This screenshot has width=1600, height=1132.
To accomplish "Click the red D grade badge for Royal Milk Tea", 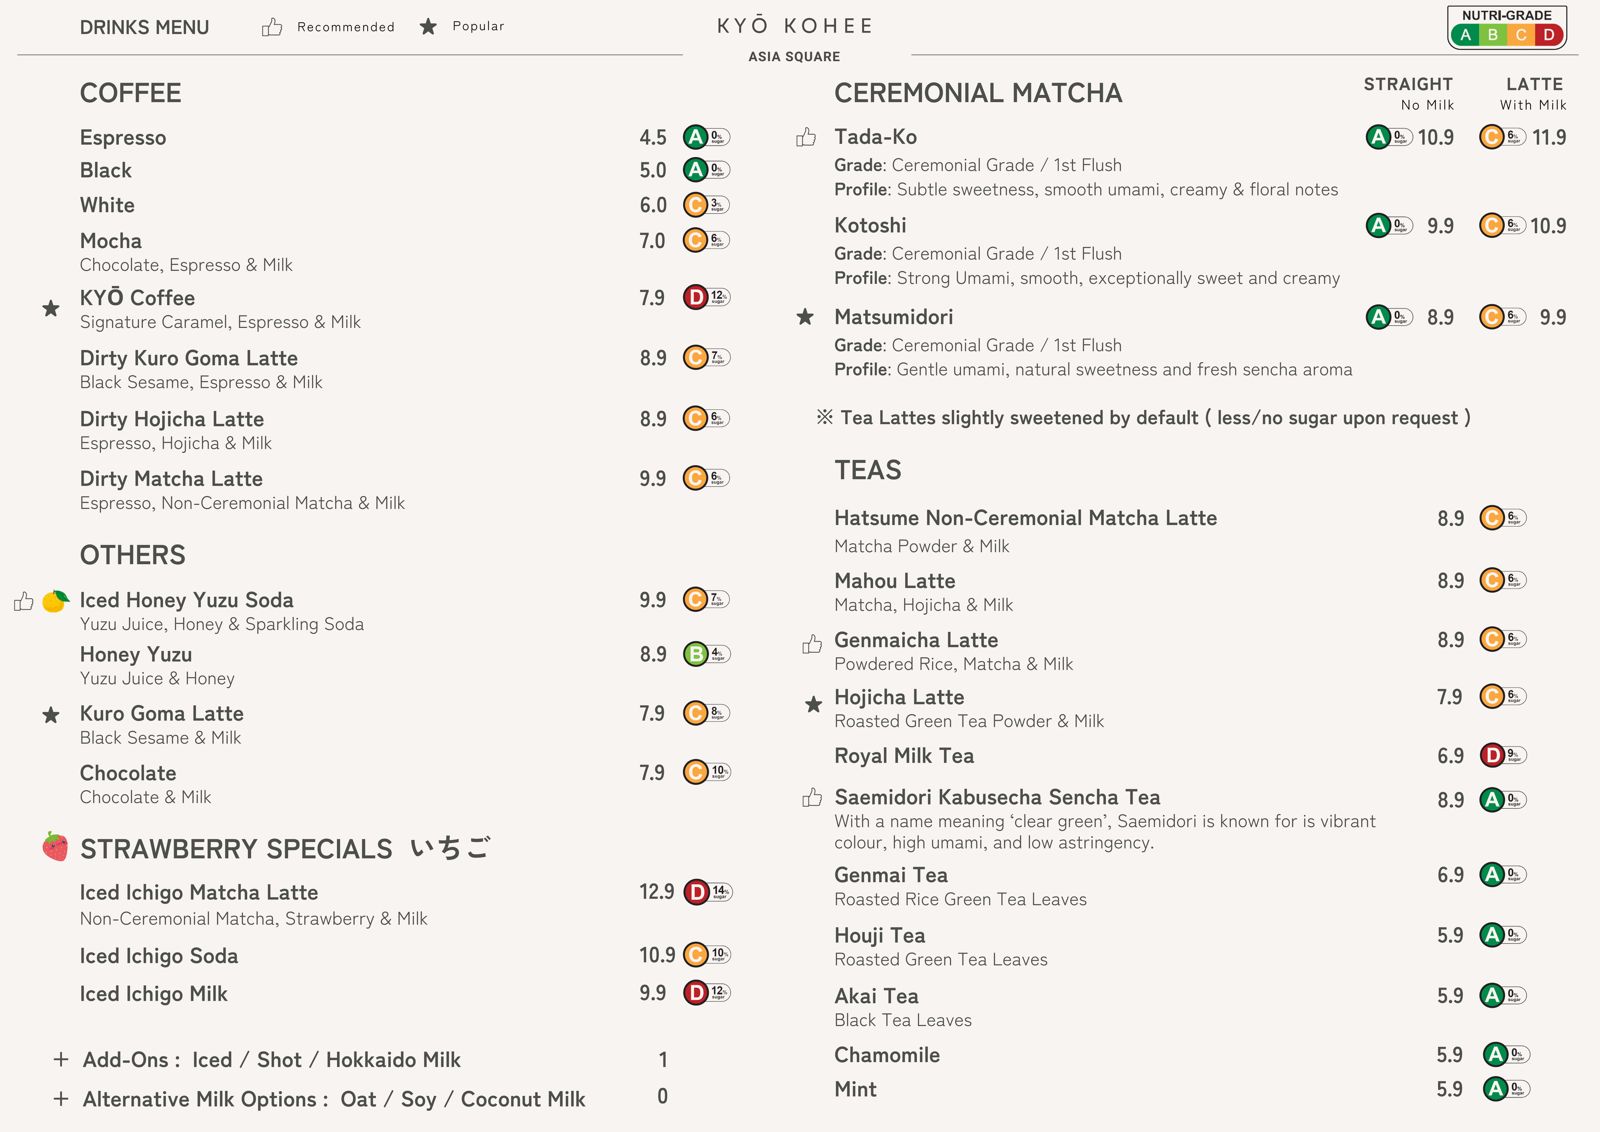I will click(1492, 755).
